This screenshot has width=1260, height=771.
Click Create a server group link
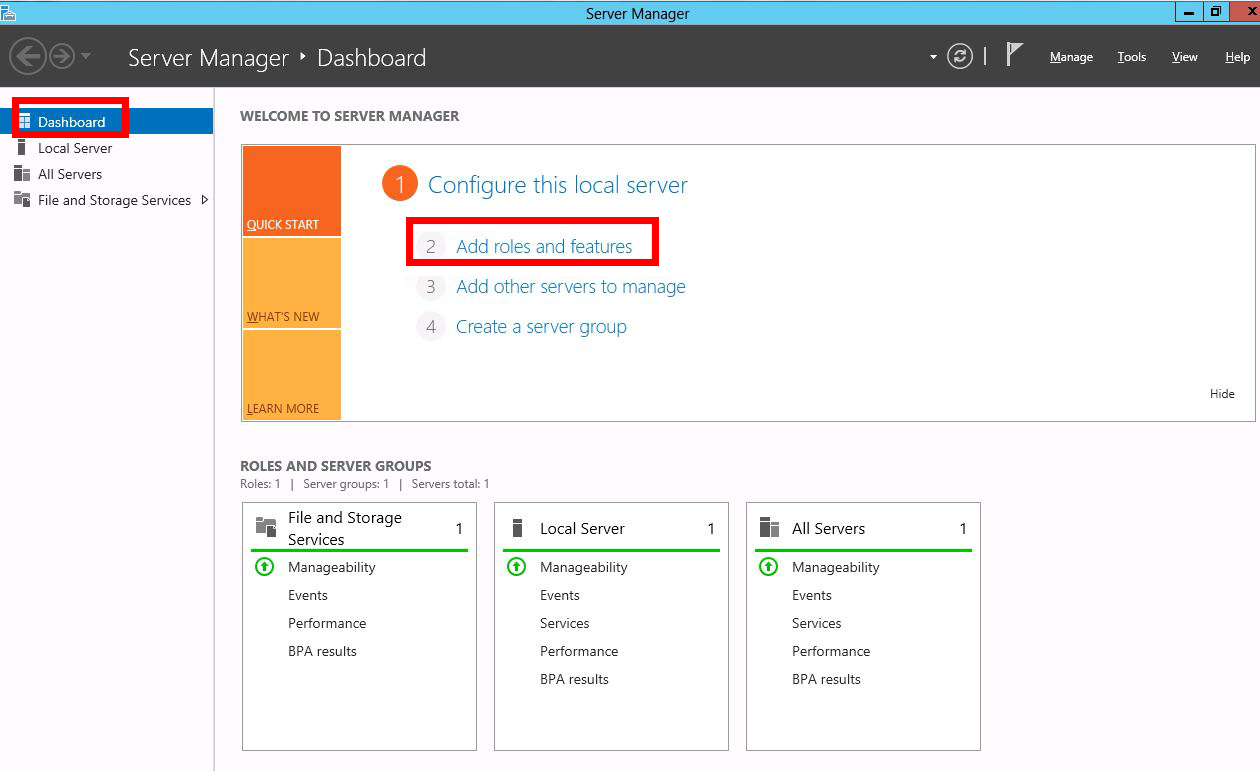[541, 326]
